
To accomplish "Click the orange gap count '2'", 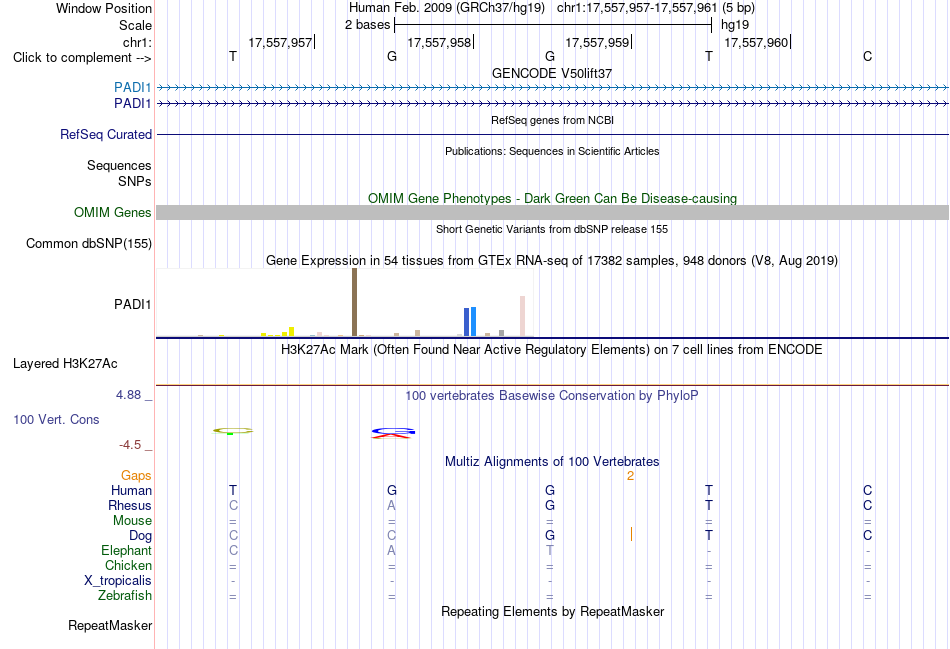I will coord(630,476).
